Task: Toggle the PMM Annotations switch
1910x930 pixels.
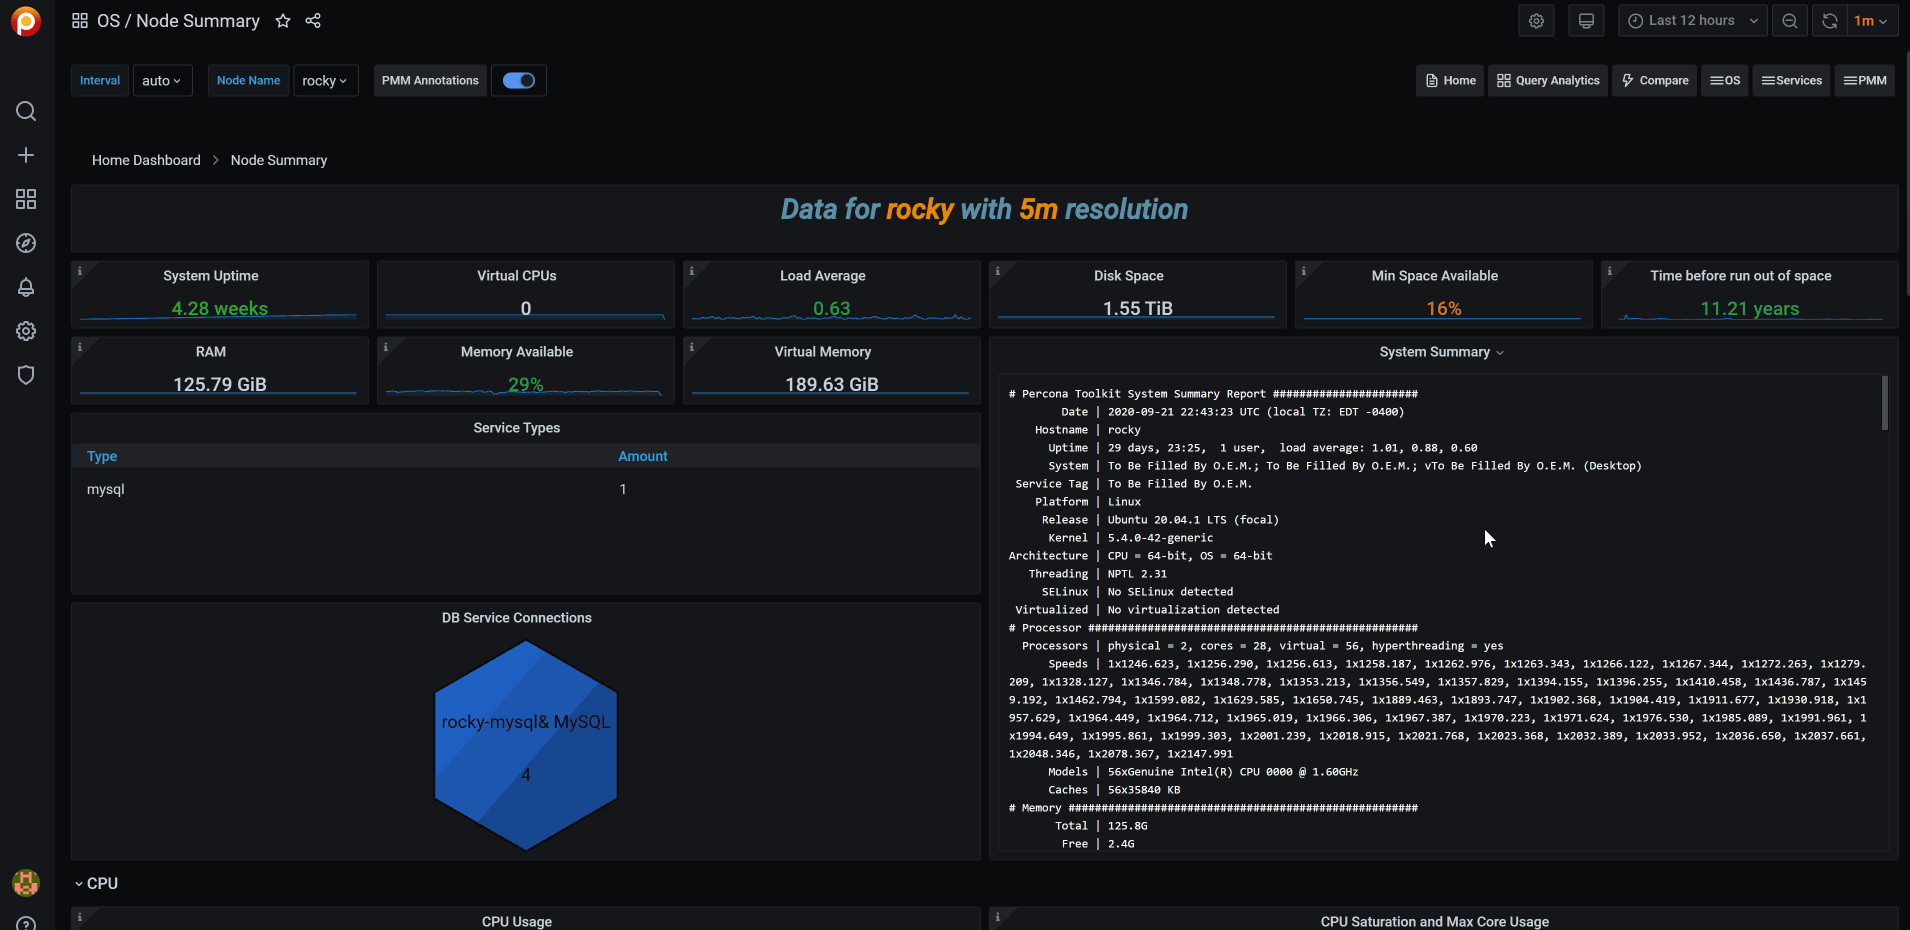Action: (518, 80)
